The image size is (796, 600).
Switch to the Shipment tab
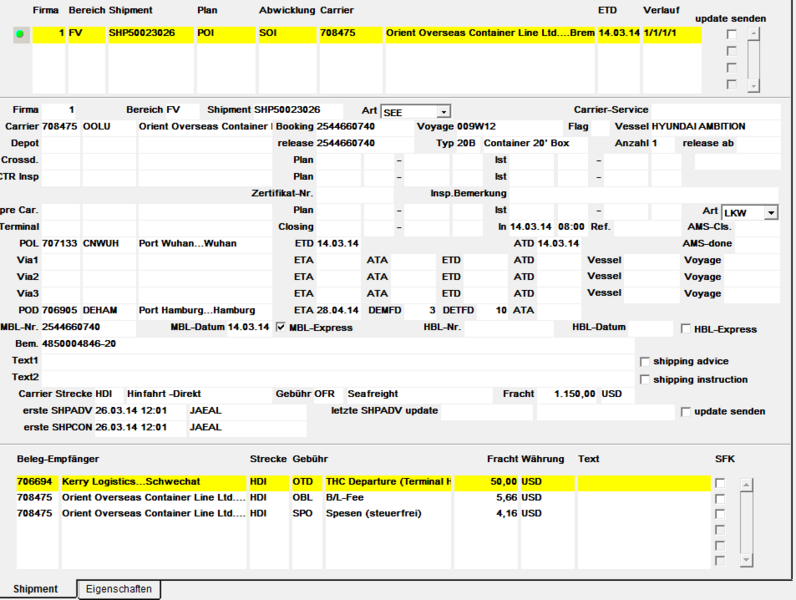tap(36, 589)
